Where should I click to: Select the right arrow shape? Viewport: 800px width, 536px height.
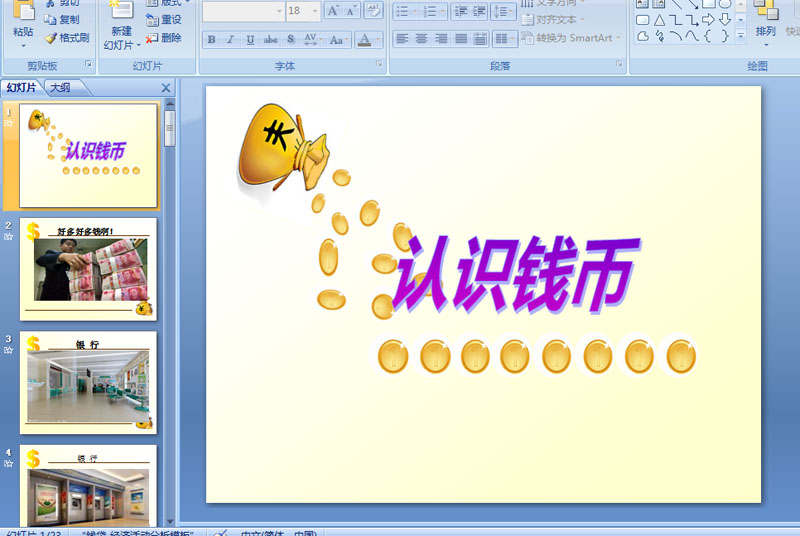[708, 20]
